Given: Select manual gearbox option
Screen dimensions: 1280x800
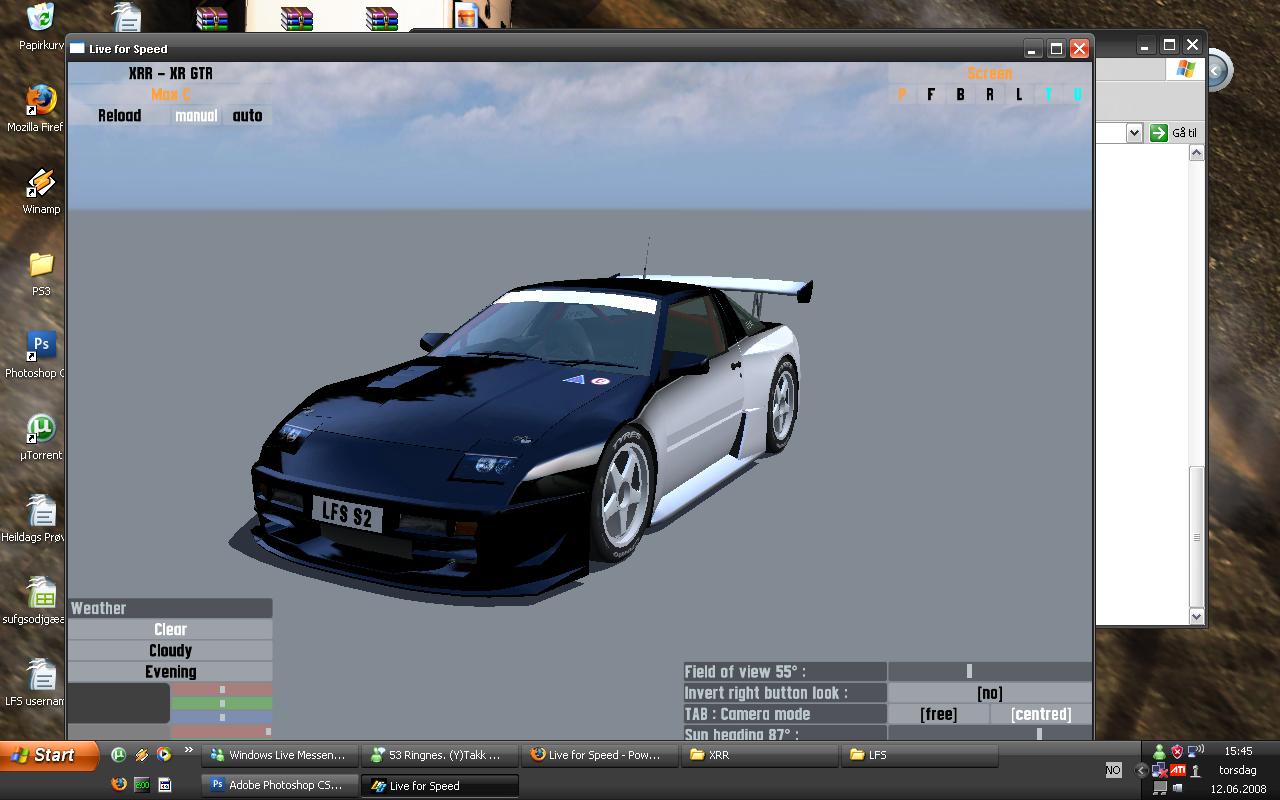Looking at the screenshot, I should (196, 116).
